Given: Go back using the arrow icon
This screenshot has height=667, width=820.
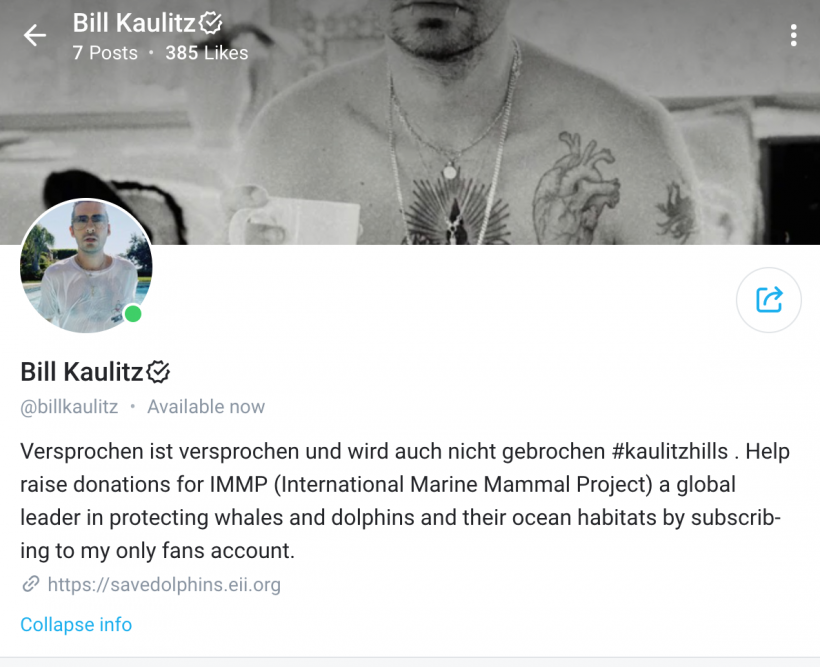Looking at the screenshot, I should [x=35, y=35].
